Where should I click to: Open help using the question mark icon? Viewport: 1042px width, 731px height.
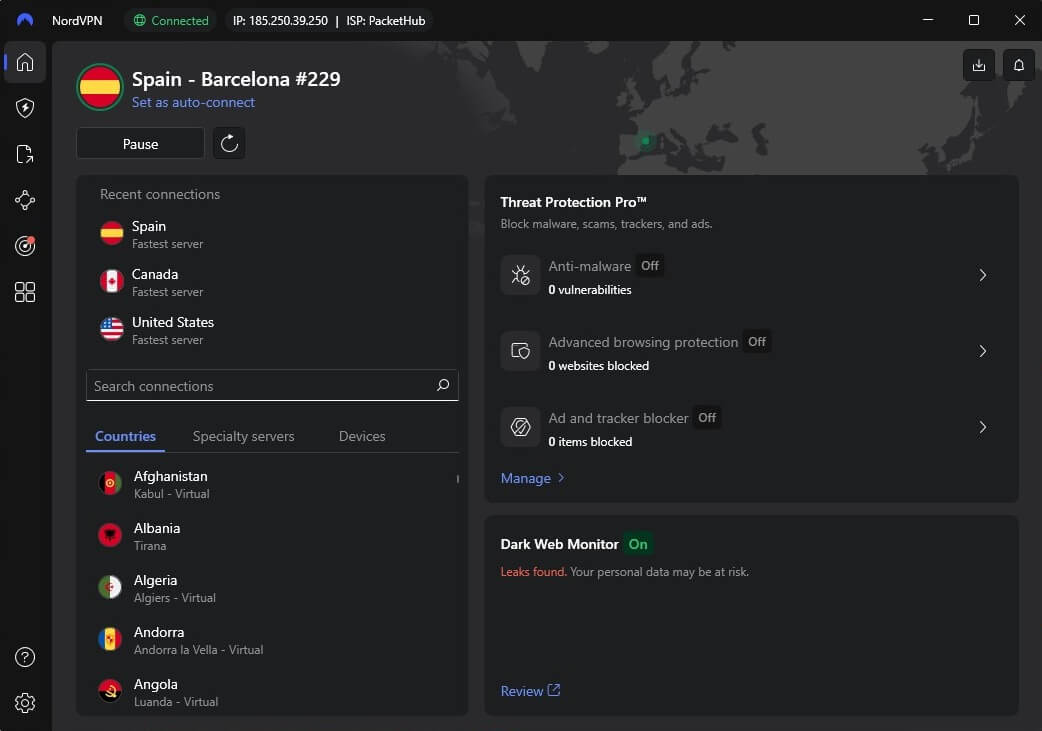24,657
